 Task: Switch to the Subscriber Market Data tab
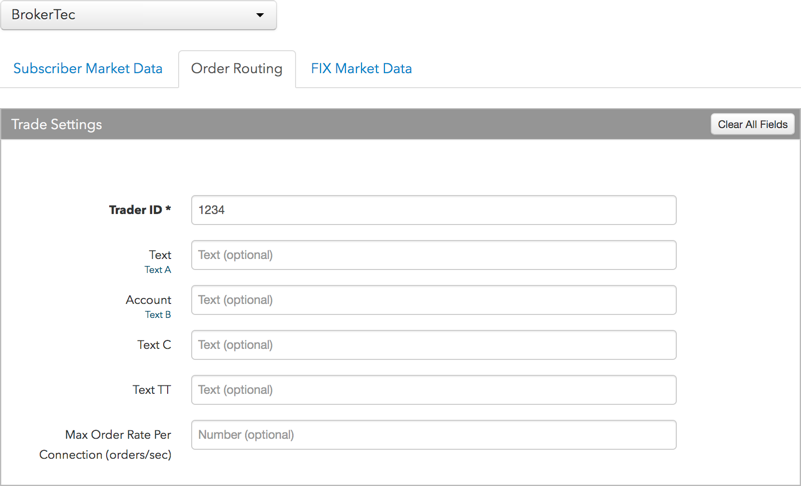point(88,68)
